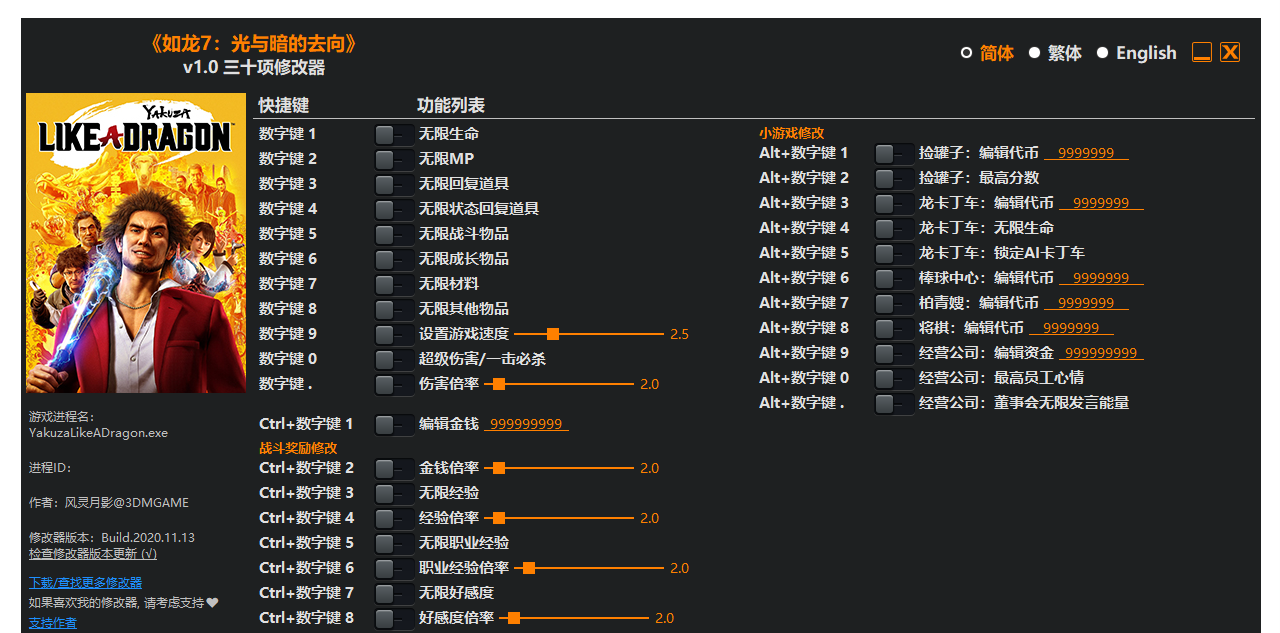Turn on 超级伤害/一击必杀 toggle
Screen dimensions: 1280x633
[x=394, y=359]
